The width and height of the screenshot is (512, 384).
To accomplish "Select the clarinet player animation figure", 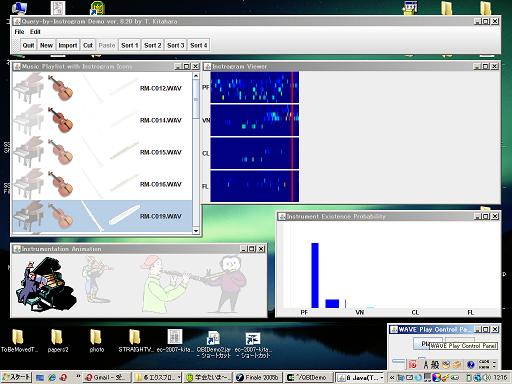I will 166,283.
